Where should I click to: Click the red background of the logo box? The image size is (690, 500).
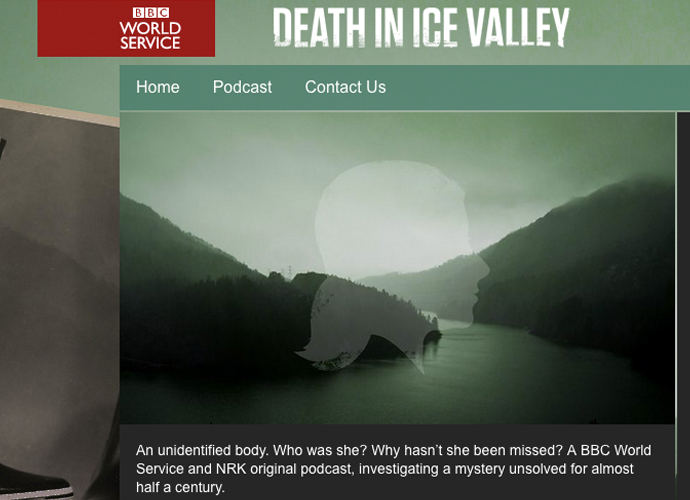pyautogui.click(x=75, y=28)
